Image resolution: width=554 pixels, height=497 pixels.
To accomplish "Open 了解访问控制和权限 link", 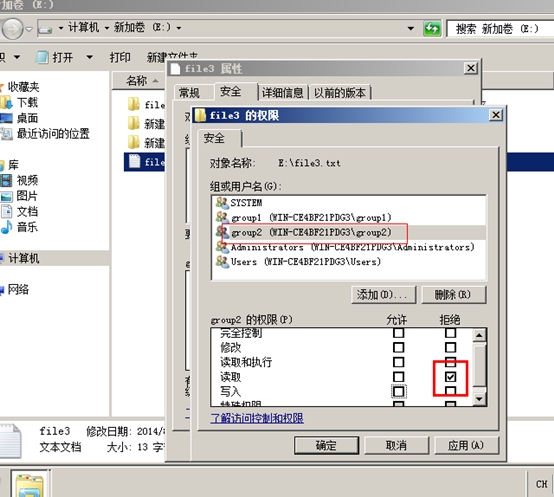I will (257, 418).
